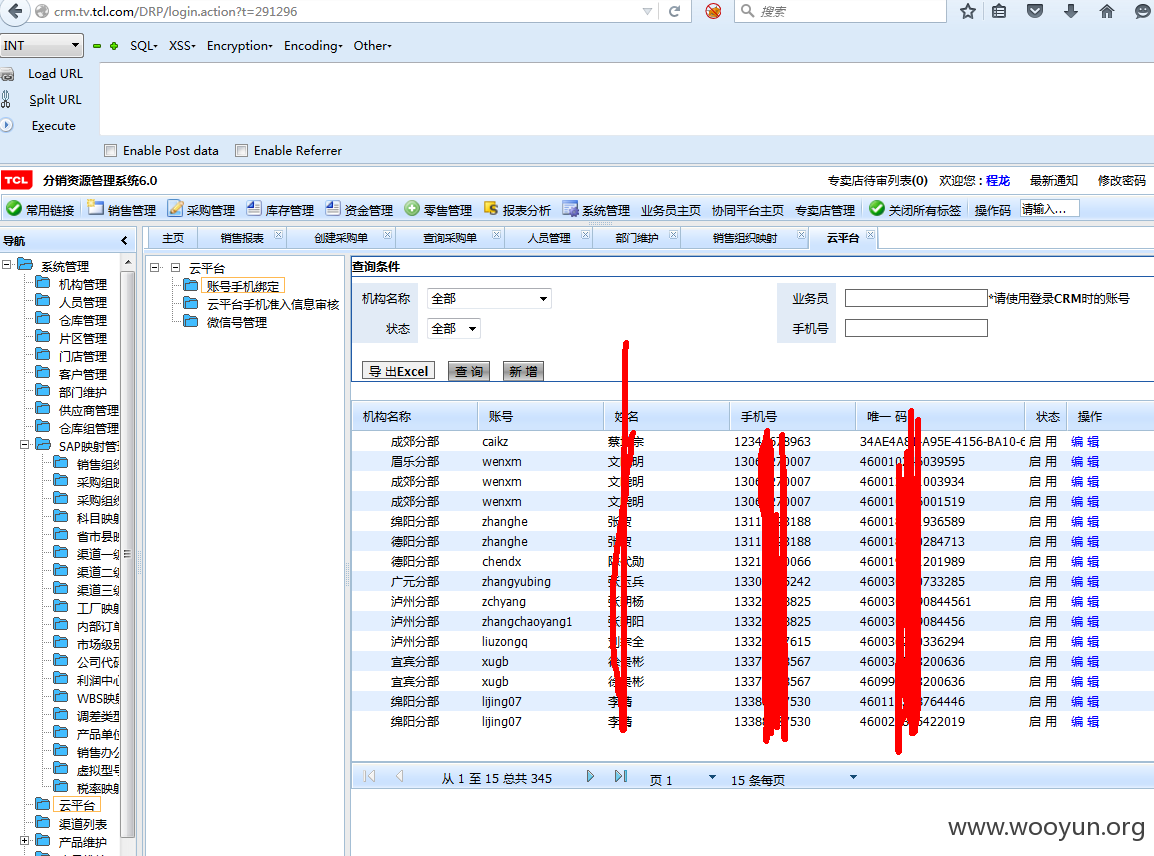Open 专卖店待审列表(0) link

[x=877, y=180]
